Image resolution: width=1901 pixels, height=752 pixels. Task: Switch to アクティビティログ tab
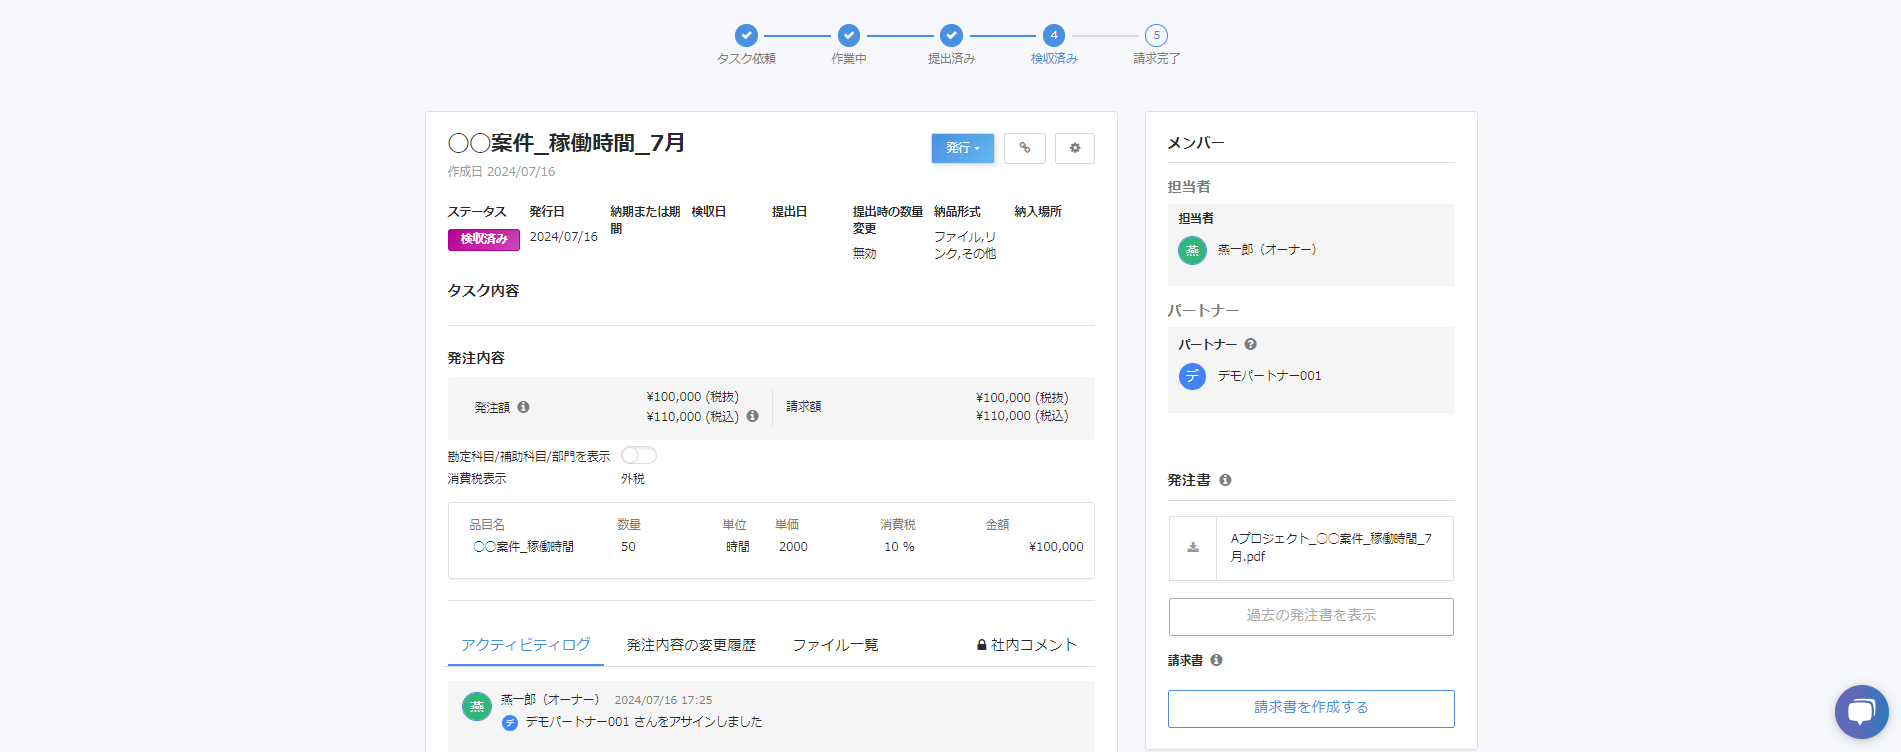(525, 645)
